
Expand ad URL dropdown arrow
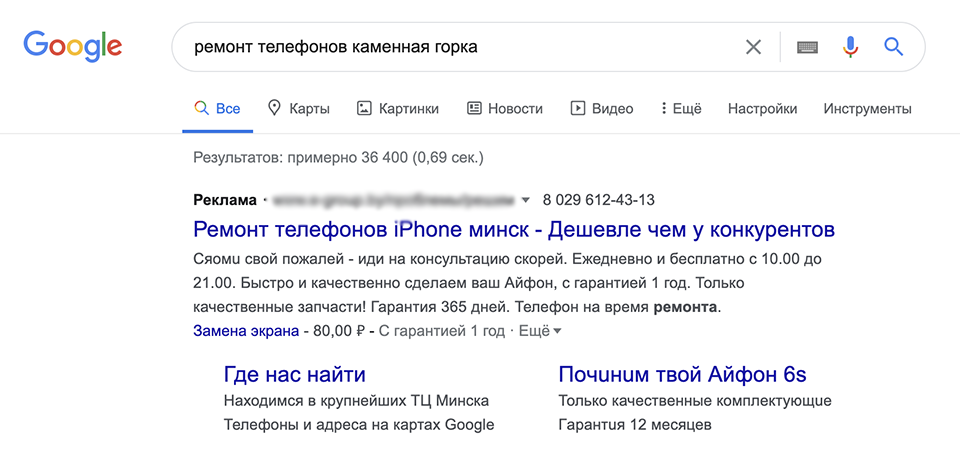tap(525, 200)
